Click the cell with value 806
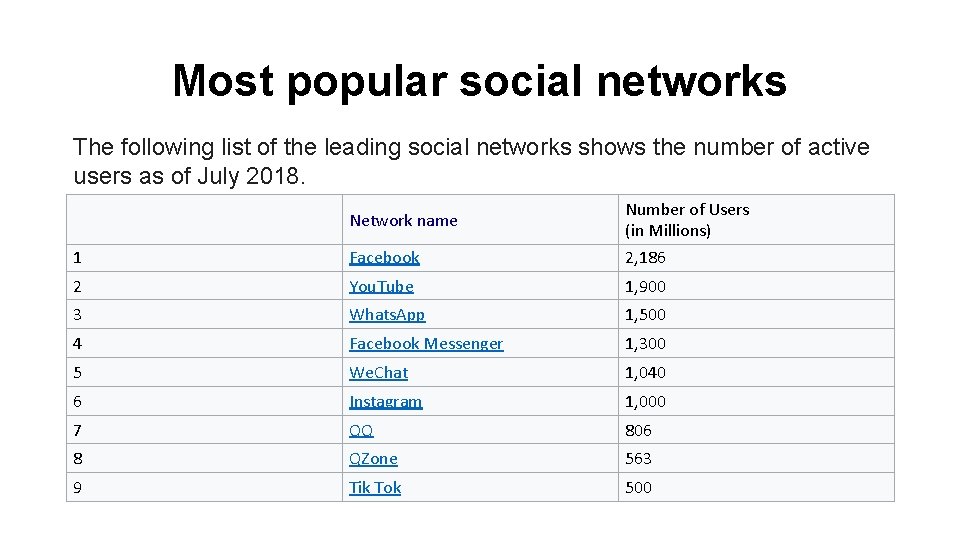Viewport: 960px width, 540px height. (638, 431)
